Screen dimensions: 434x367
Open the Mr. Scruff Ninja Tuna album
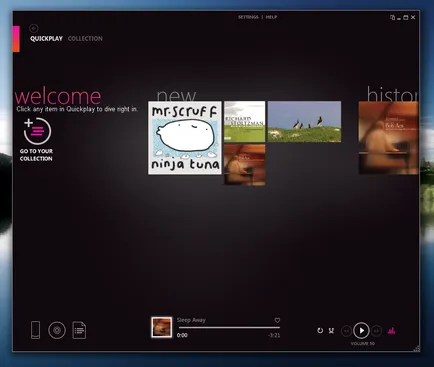(185, 138)
